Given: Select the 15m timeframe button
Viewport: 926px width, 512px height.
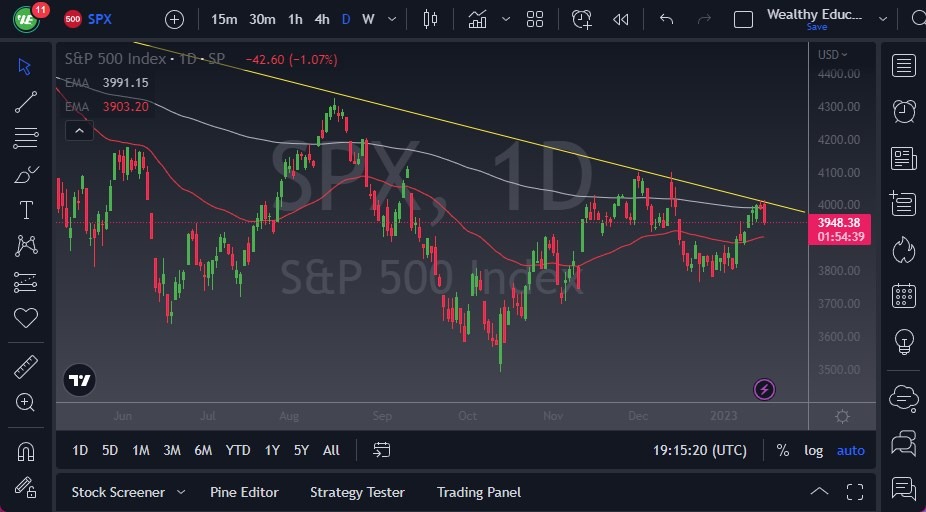Looking at the screenshot, I should click(x=224, y=19).
